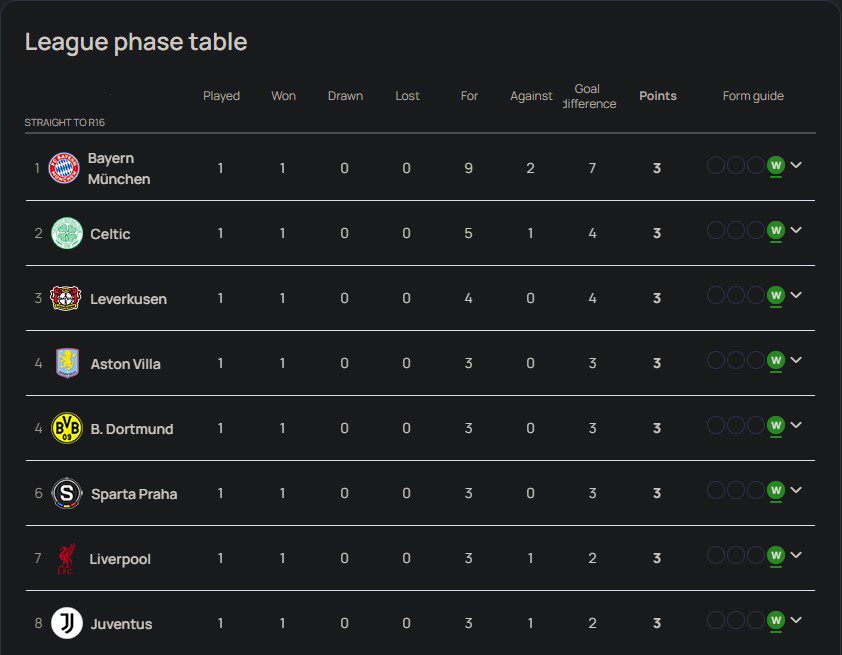
Task: Click the Form guide column header
Action: (753, 96)
